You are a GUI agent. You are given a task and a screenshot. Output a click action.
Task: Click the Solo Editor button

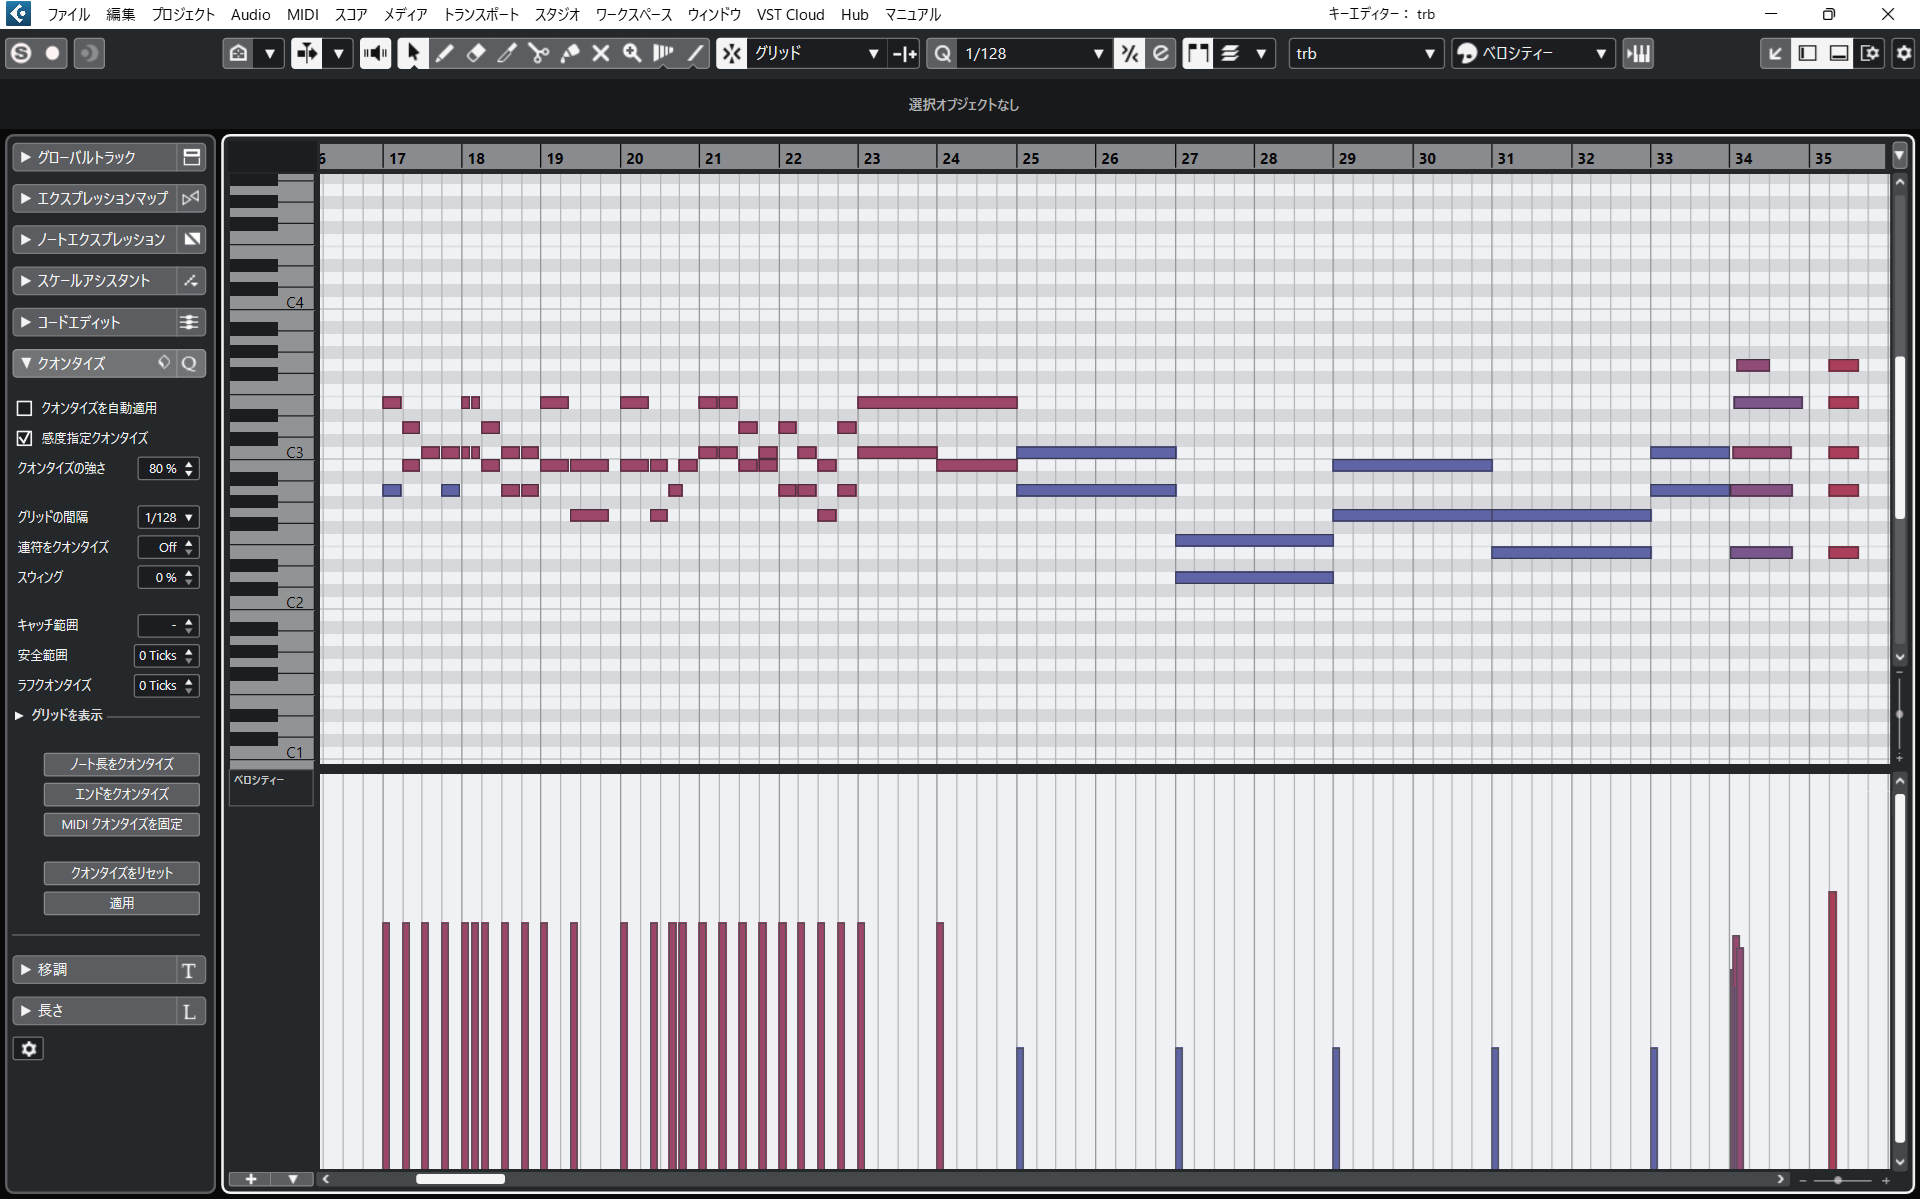click(21, 53)
